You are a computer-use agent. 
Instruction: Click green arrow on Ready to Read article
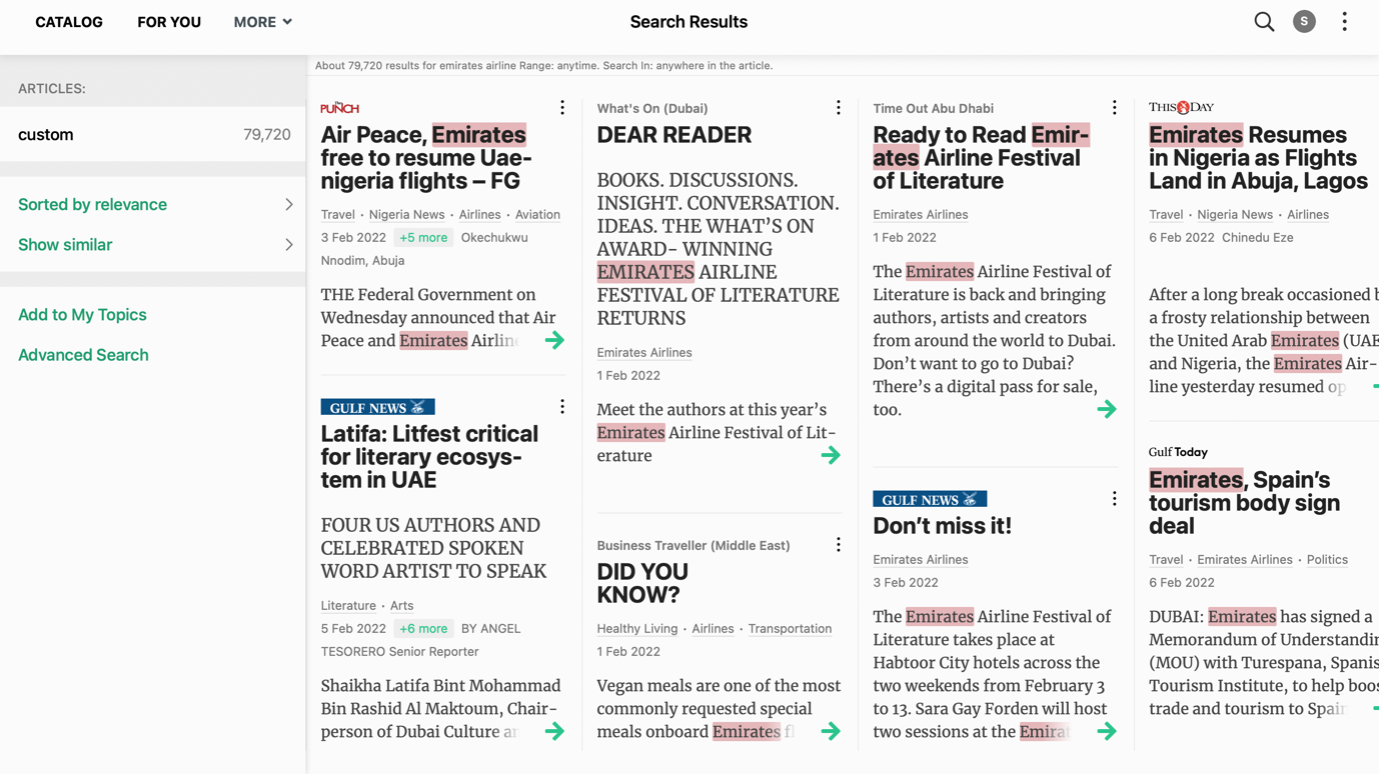point(1107,410)
